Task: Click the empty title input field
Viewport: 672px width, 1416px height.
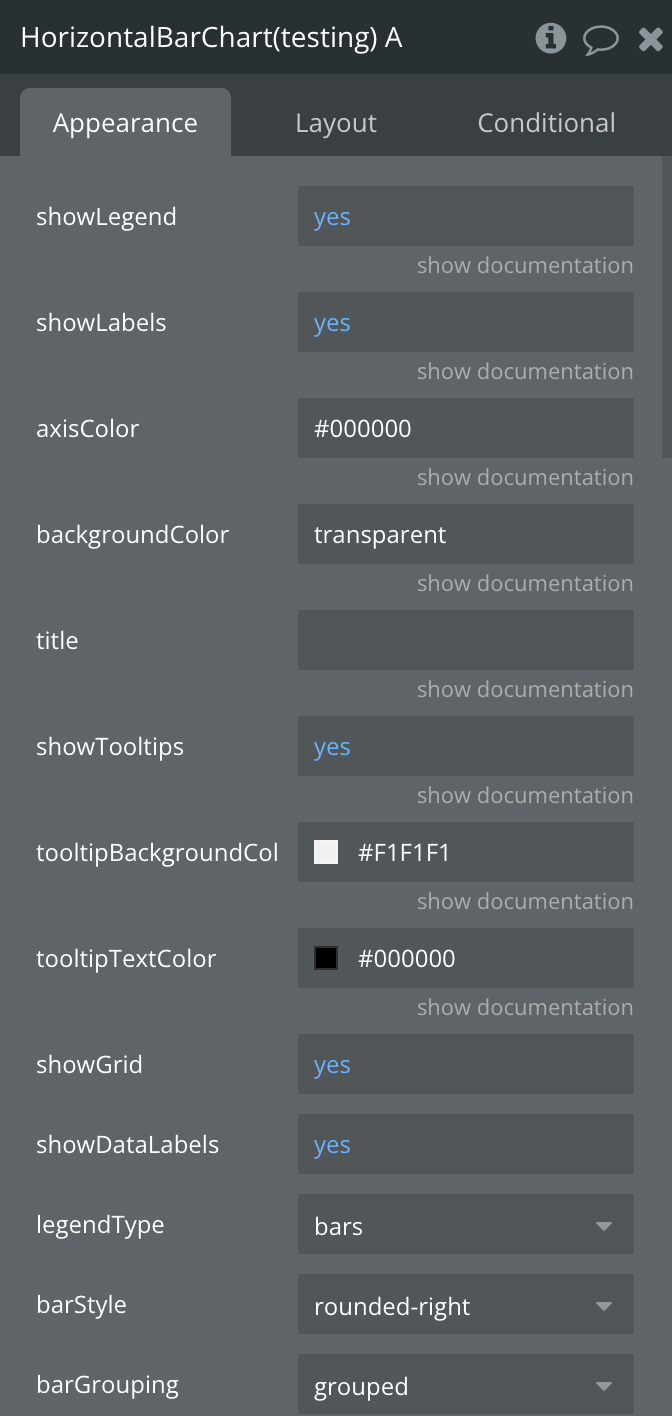Action: (465, 641)
